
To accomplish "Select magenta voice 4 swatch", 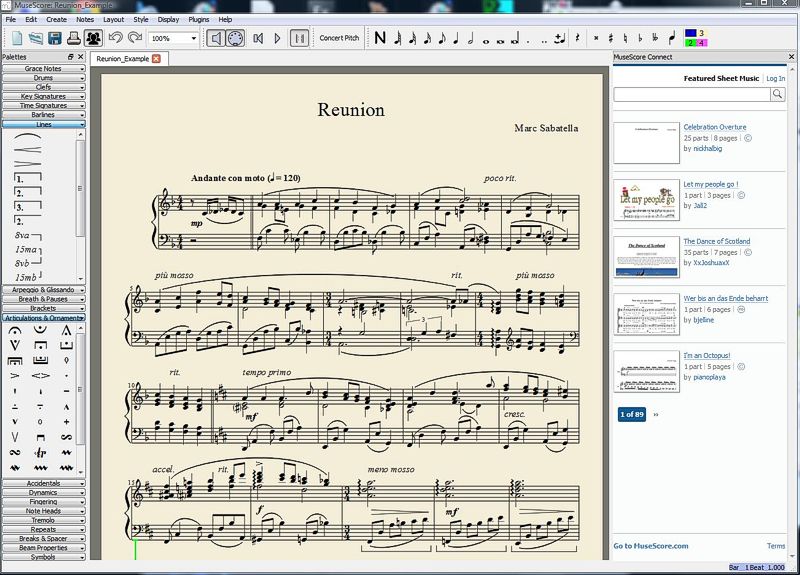I will click(x=702, y=43).
